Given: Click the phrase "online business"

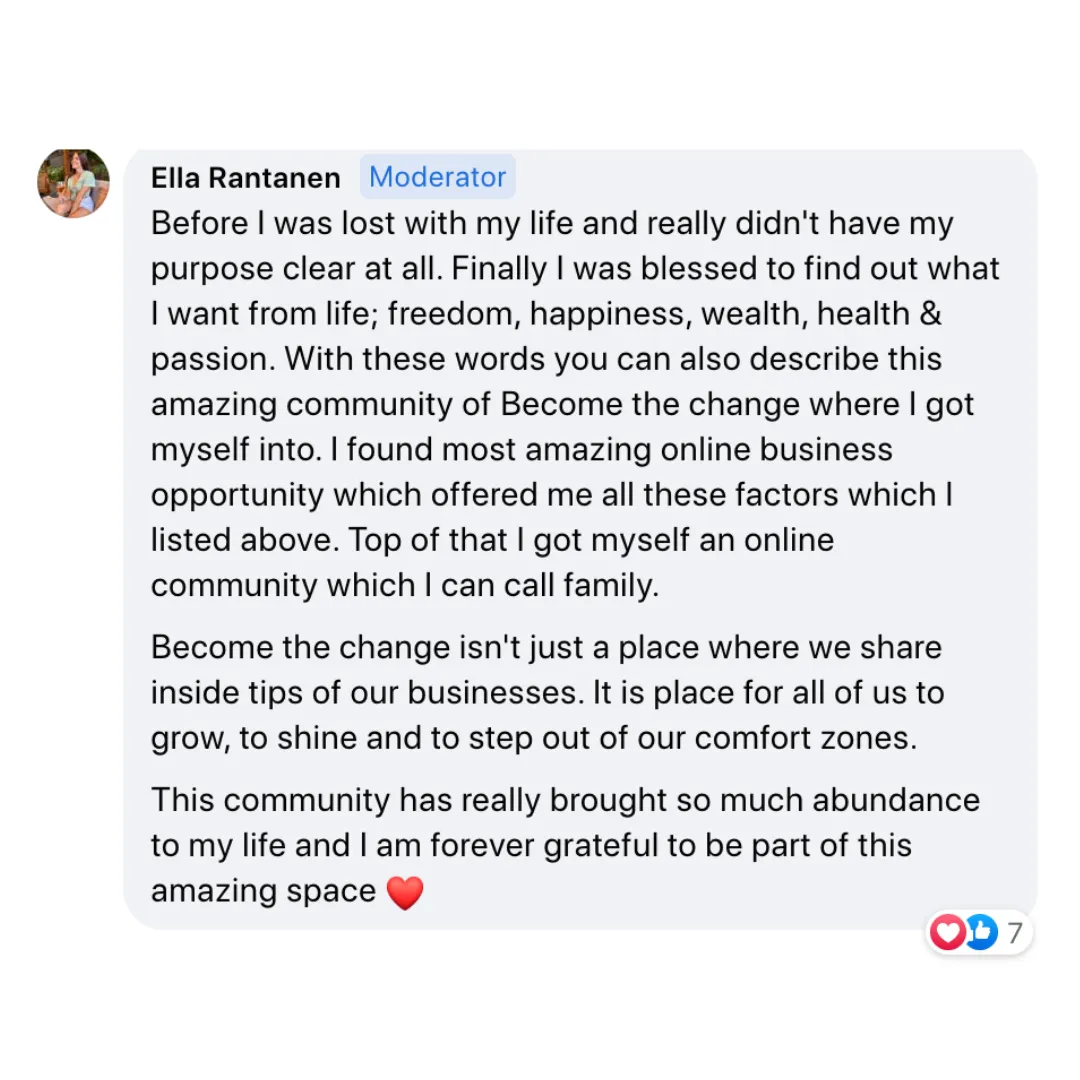Looking at the screenshot, I should [x=776, y=450].
